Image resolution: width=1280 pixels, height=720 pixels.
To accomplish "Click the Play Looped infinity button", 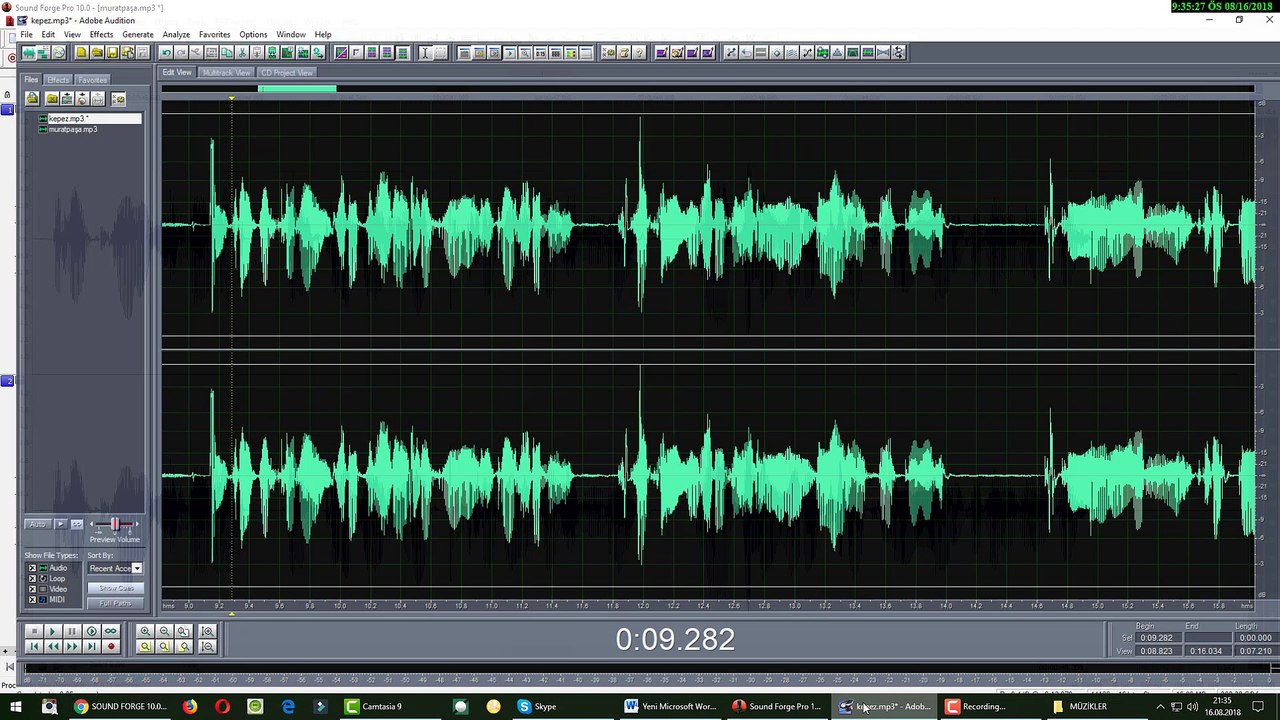I will coord(111,631).
